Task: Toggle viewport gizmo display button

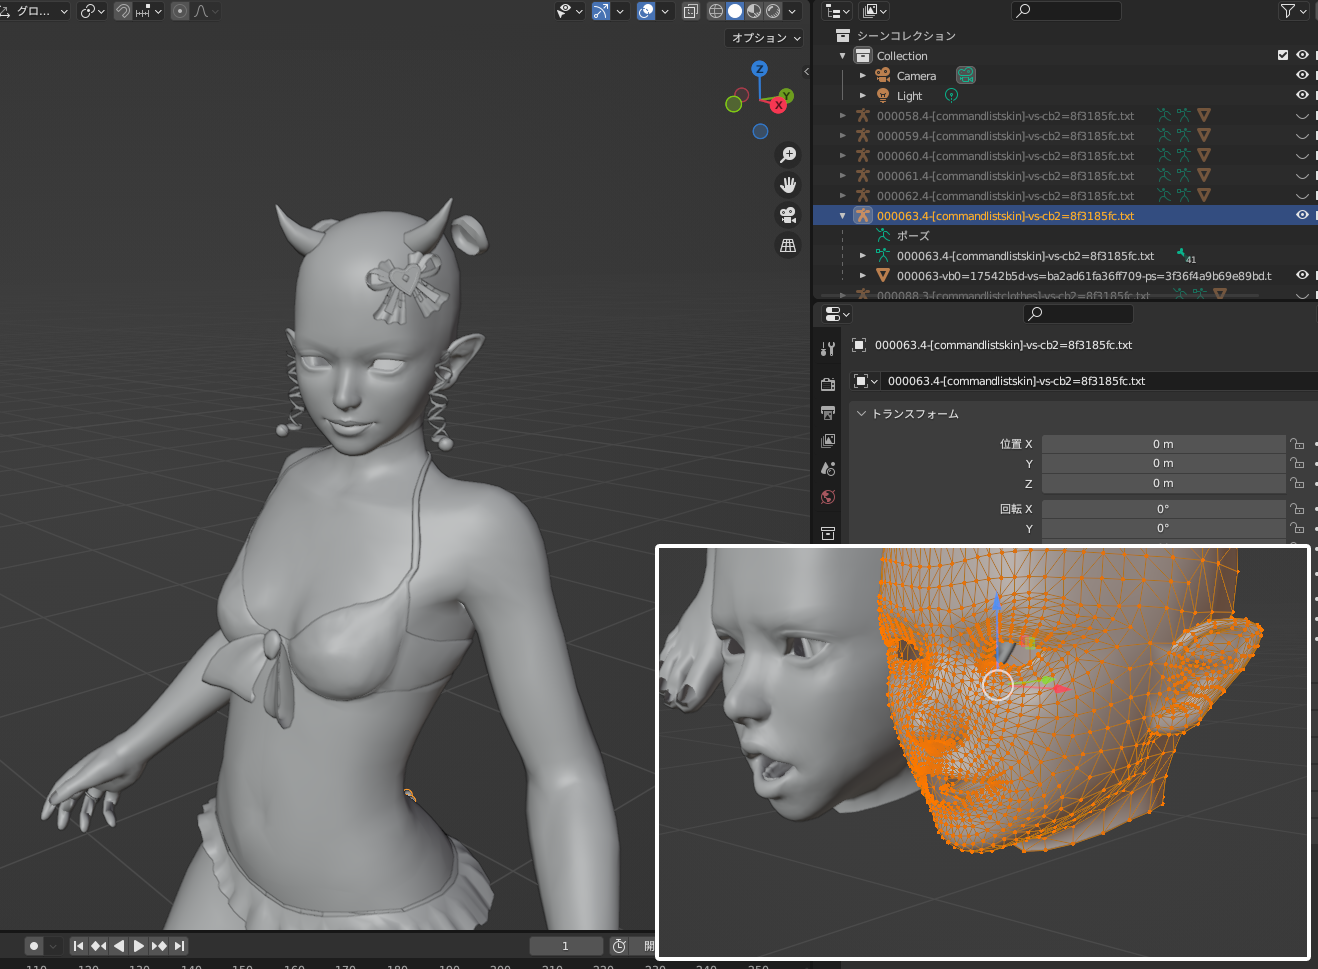Action: pos(601,11)
